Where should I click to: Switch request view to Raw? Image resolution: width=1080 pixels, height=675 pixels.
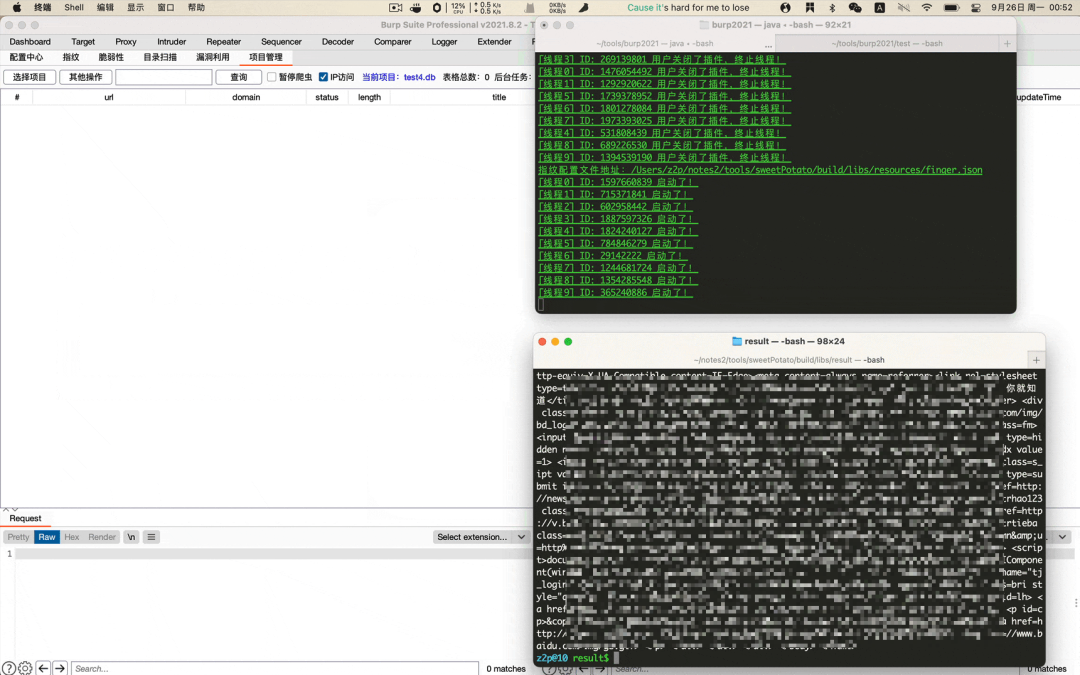(47, 537)
